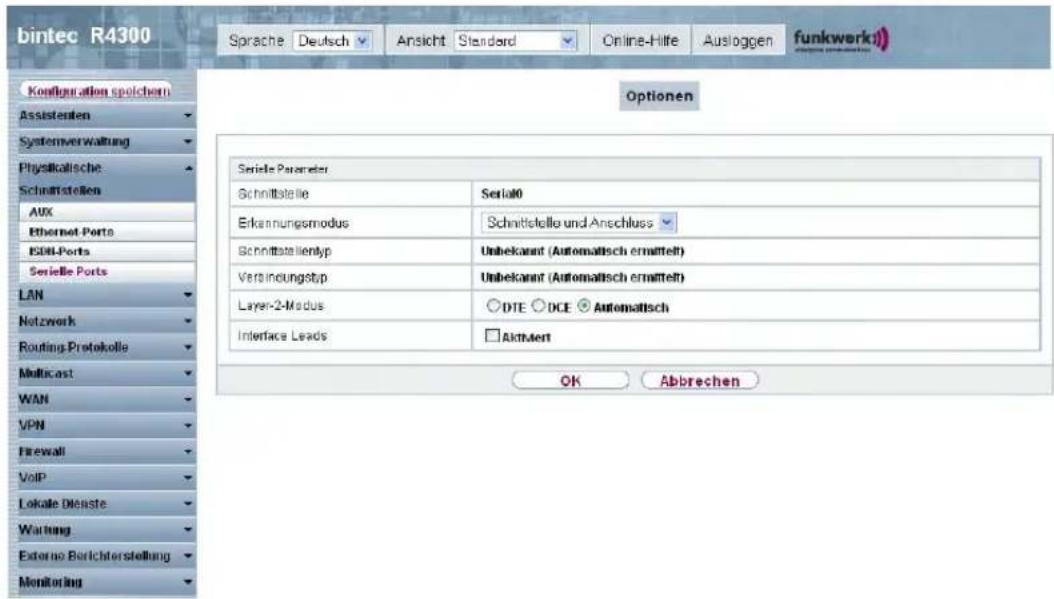Click the Interface Leads label

coord(282,335)
